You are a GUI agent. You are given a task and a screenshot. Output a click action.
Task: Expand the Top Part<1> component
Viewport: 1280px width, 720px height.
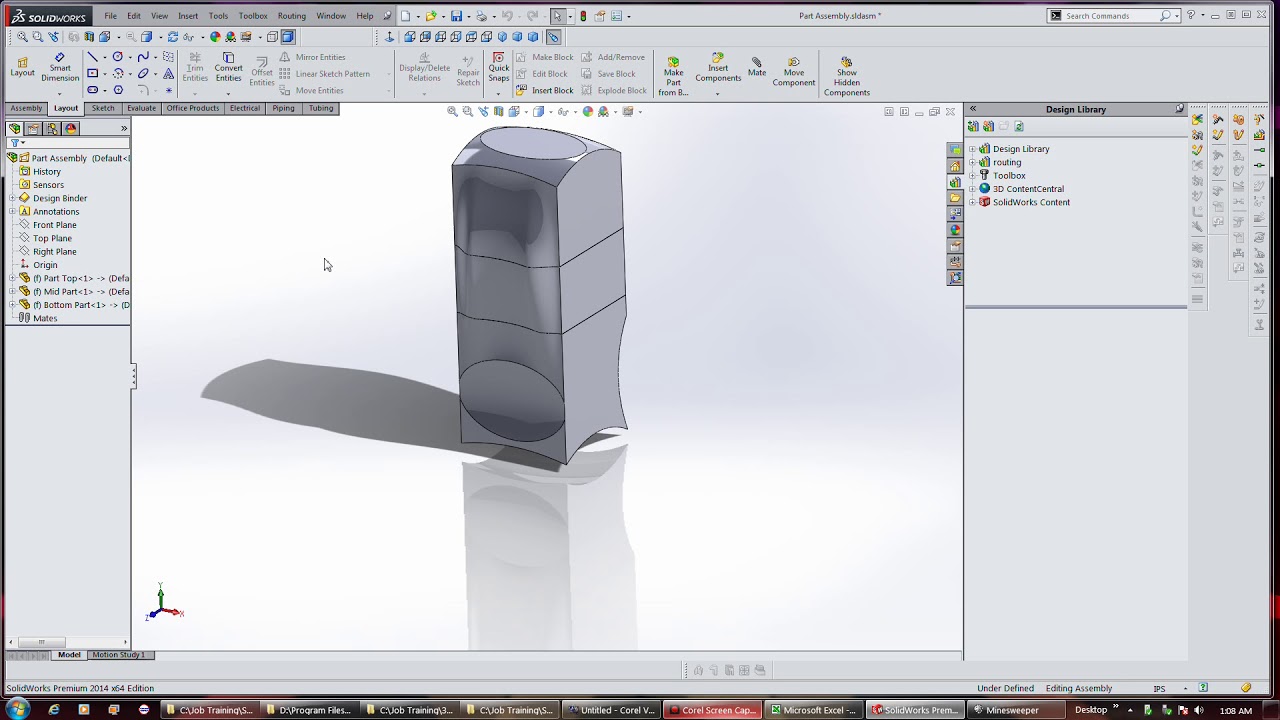coord(12,278)
